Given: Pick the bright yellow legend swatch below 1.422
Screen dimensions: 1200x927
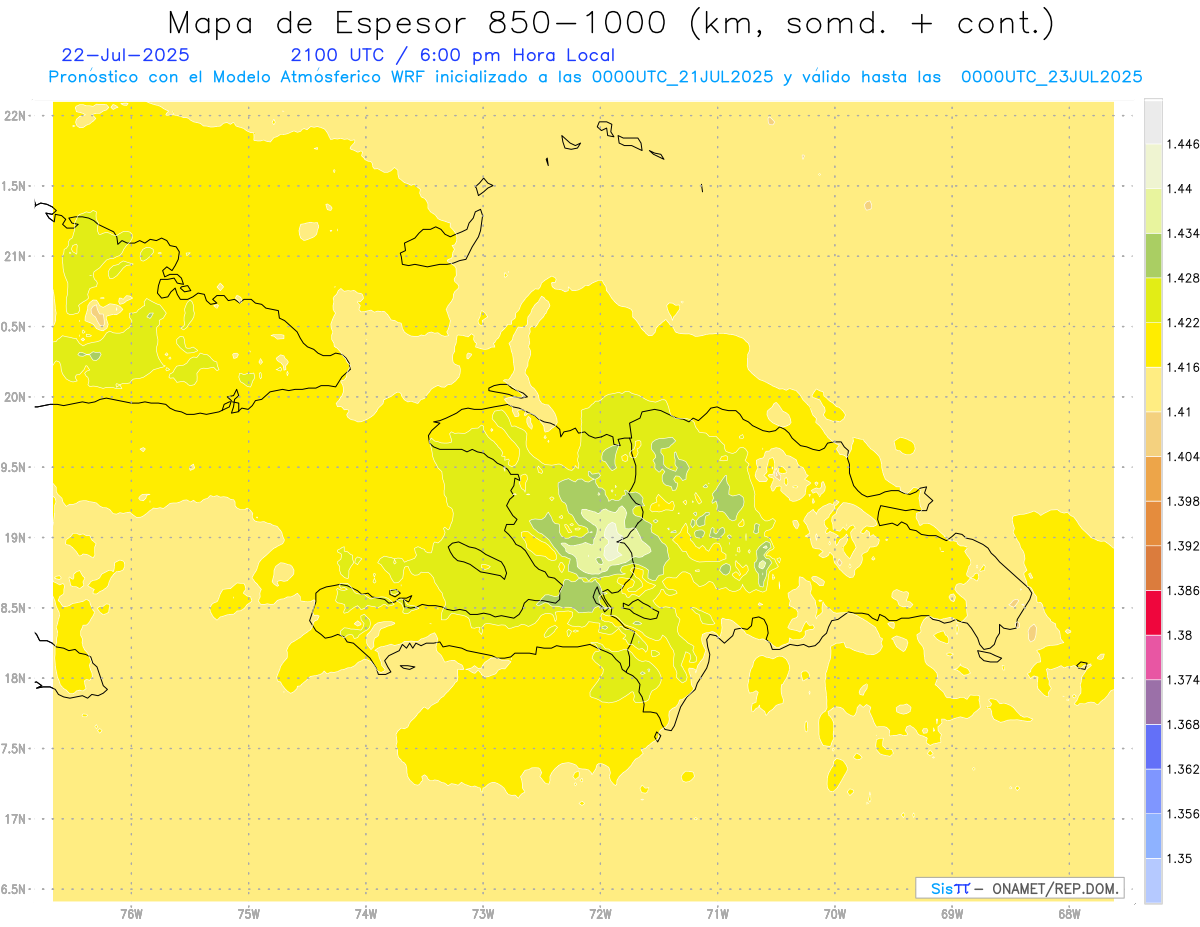Looking at the screenshot, I should tap(1153, 345).
